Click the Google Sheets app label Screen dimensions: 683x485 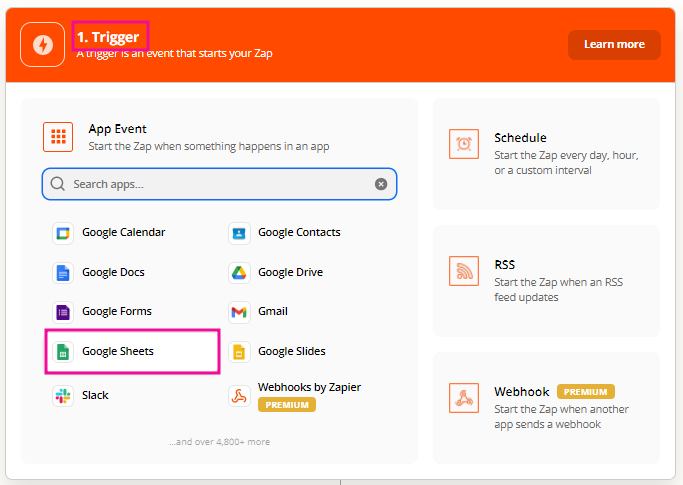coord(118,352)
